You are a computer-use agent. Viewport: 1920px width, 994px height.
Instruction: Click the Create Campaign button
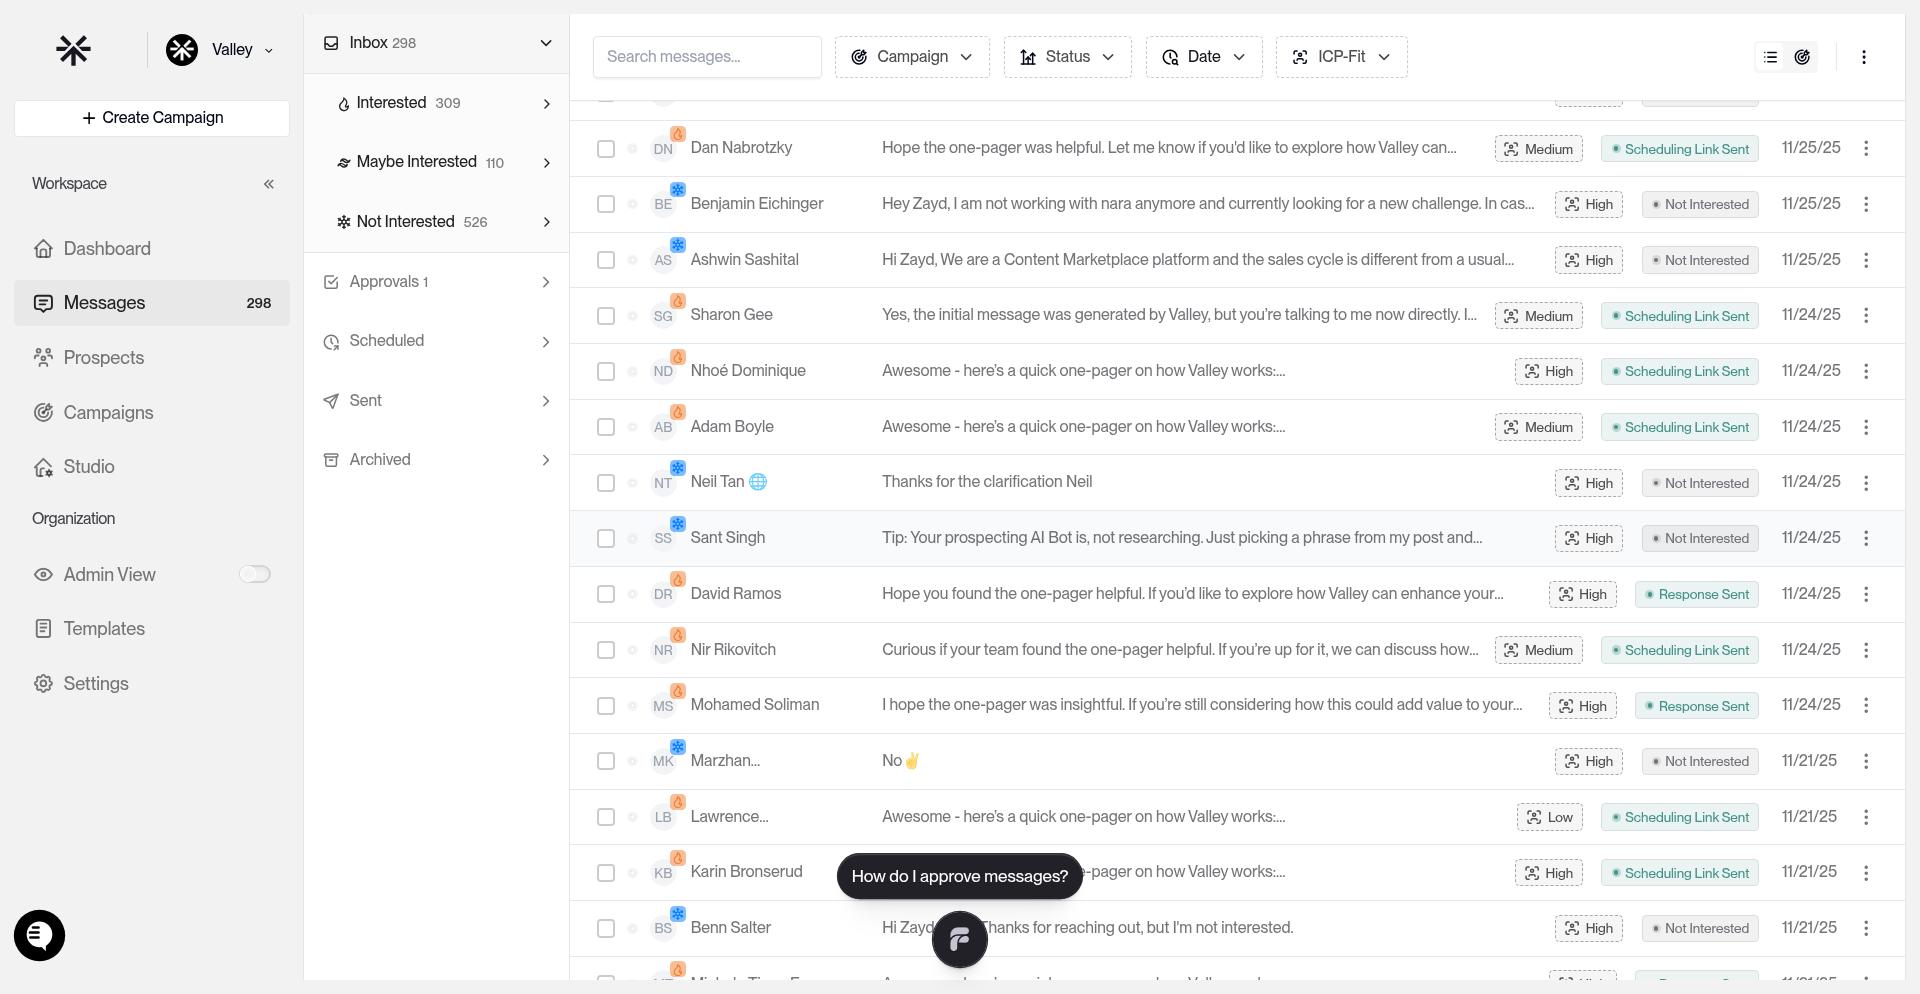[152, 118]
